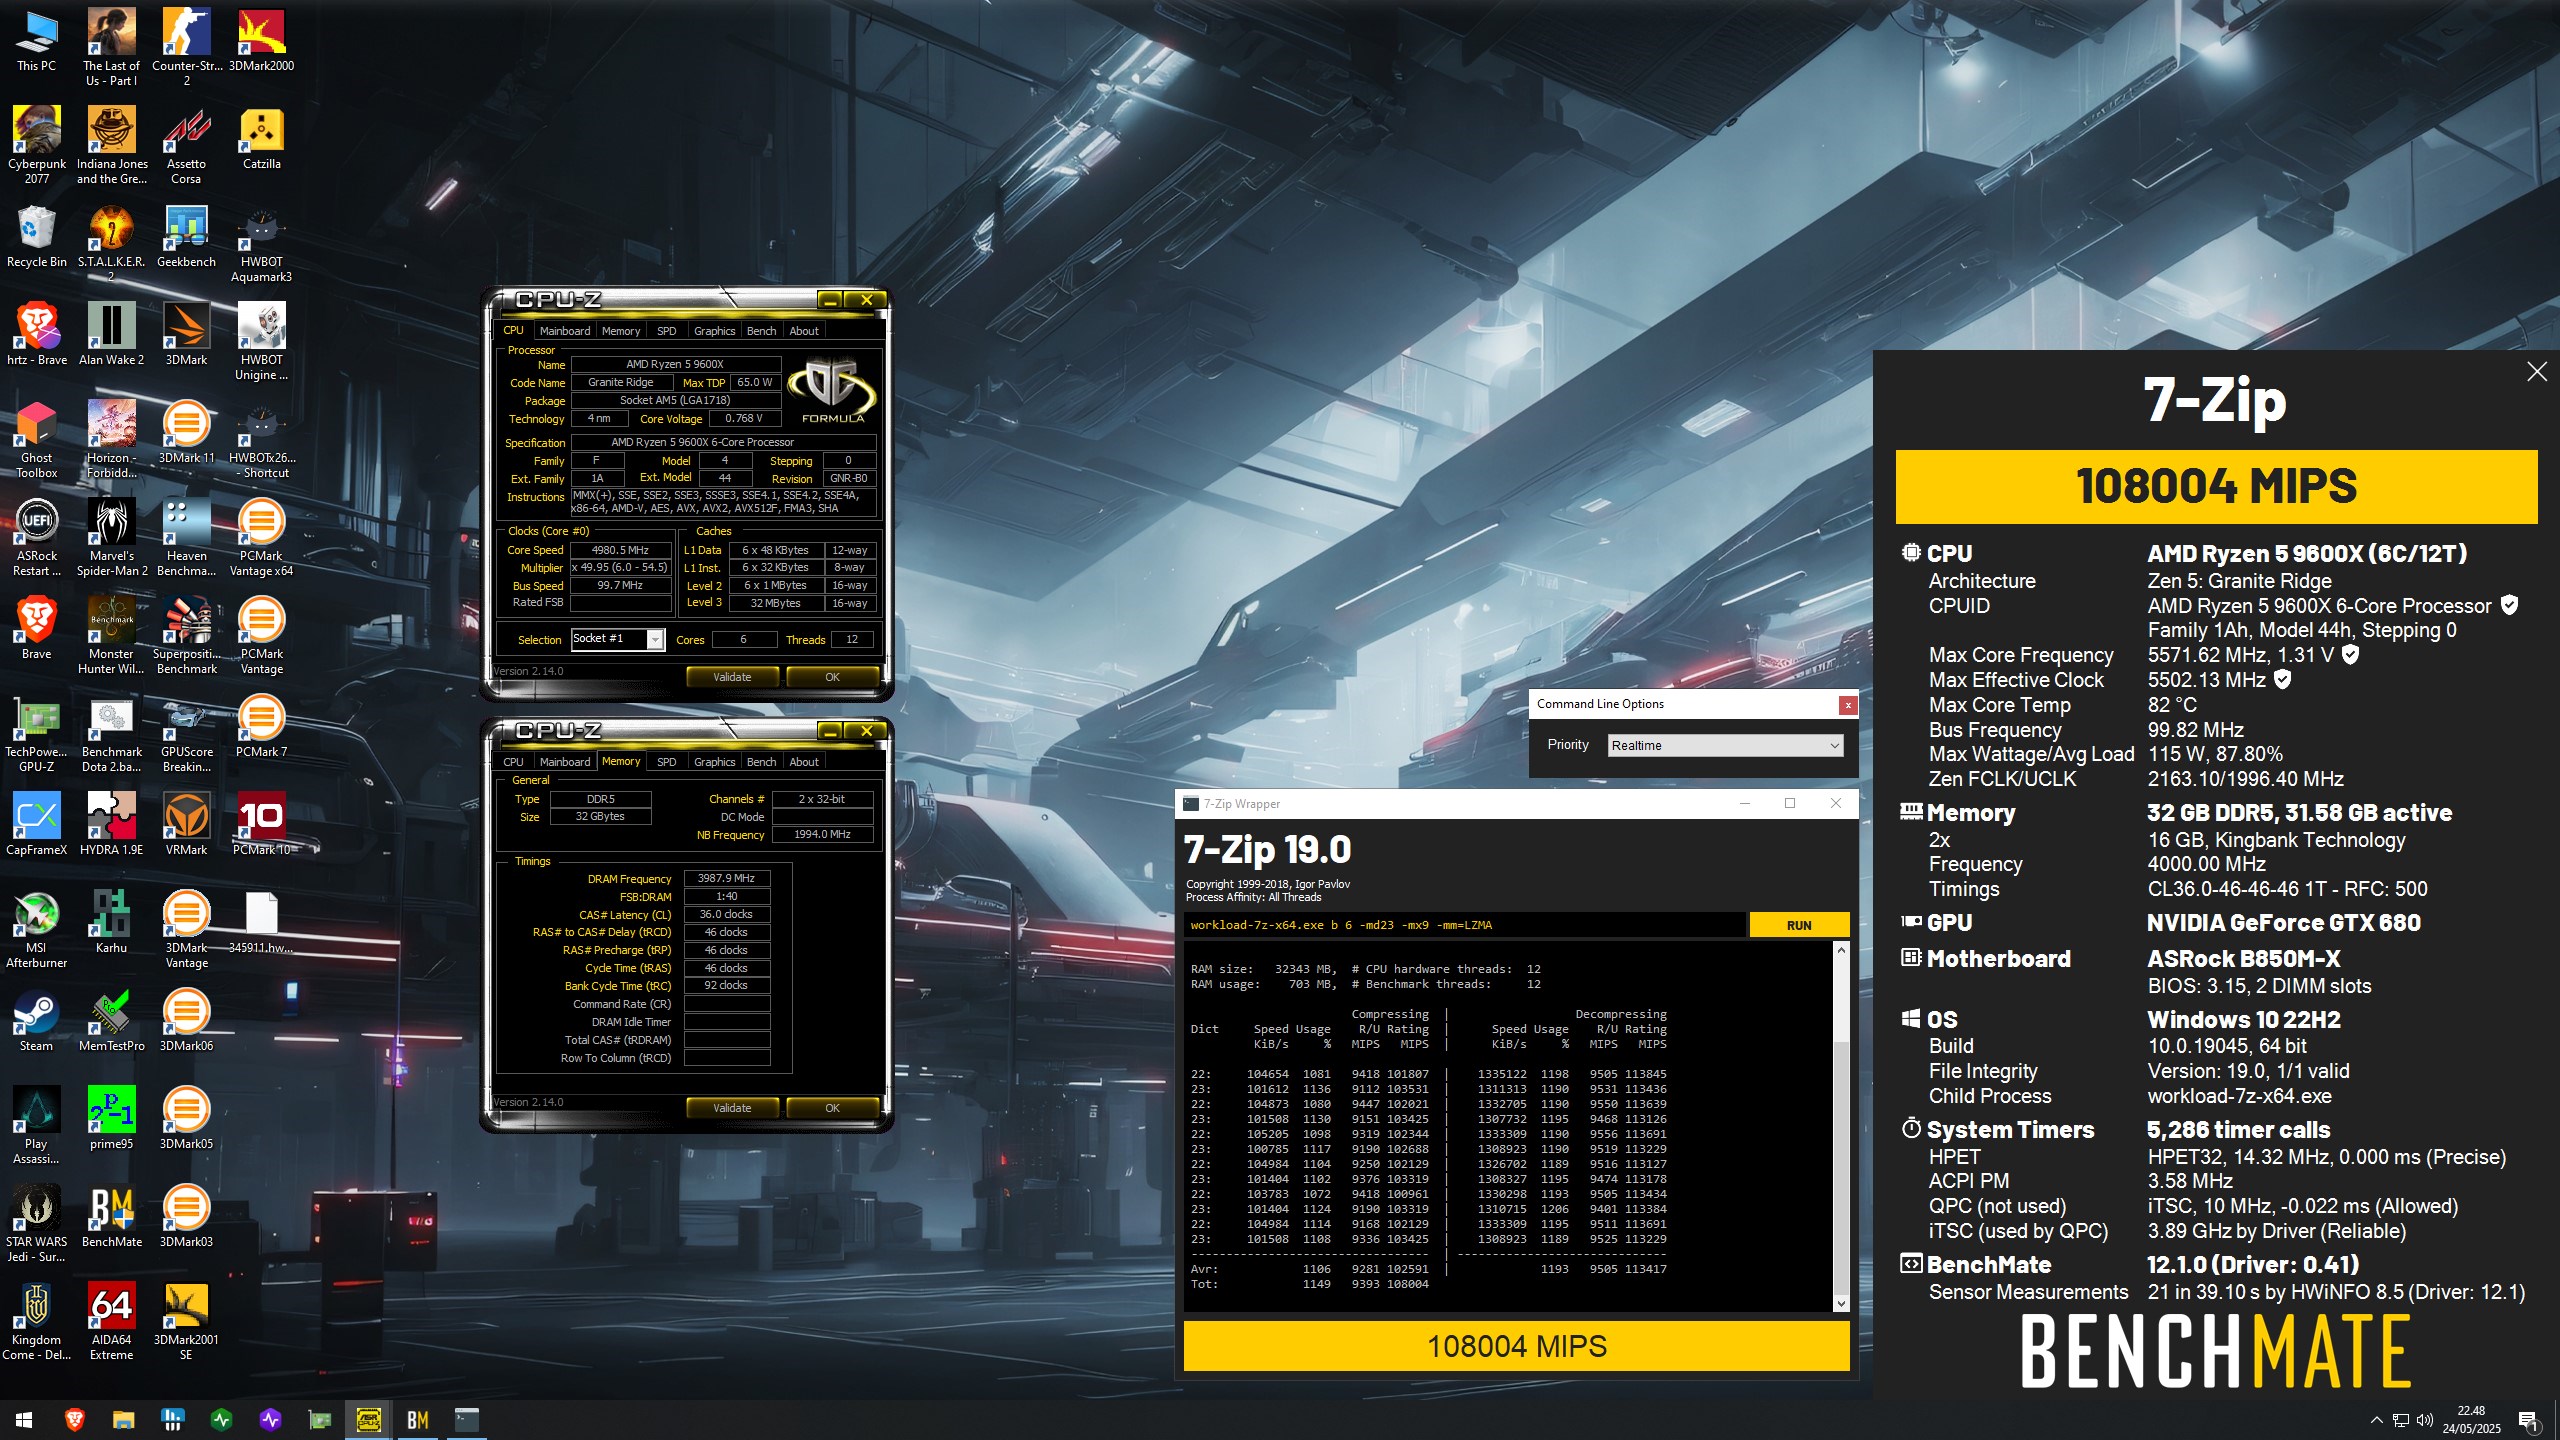
Task: Click the NB Frequency 1994.0 MHz value
Action: pos(822,834)
